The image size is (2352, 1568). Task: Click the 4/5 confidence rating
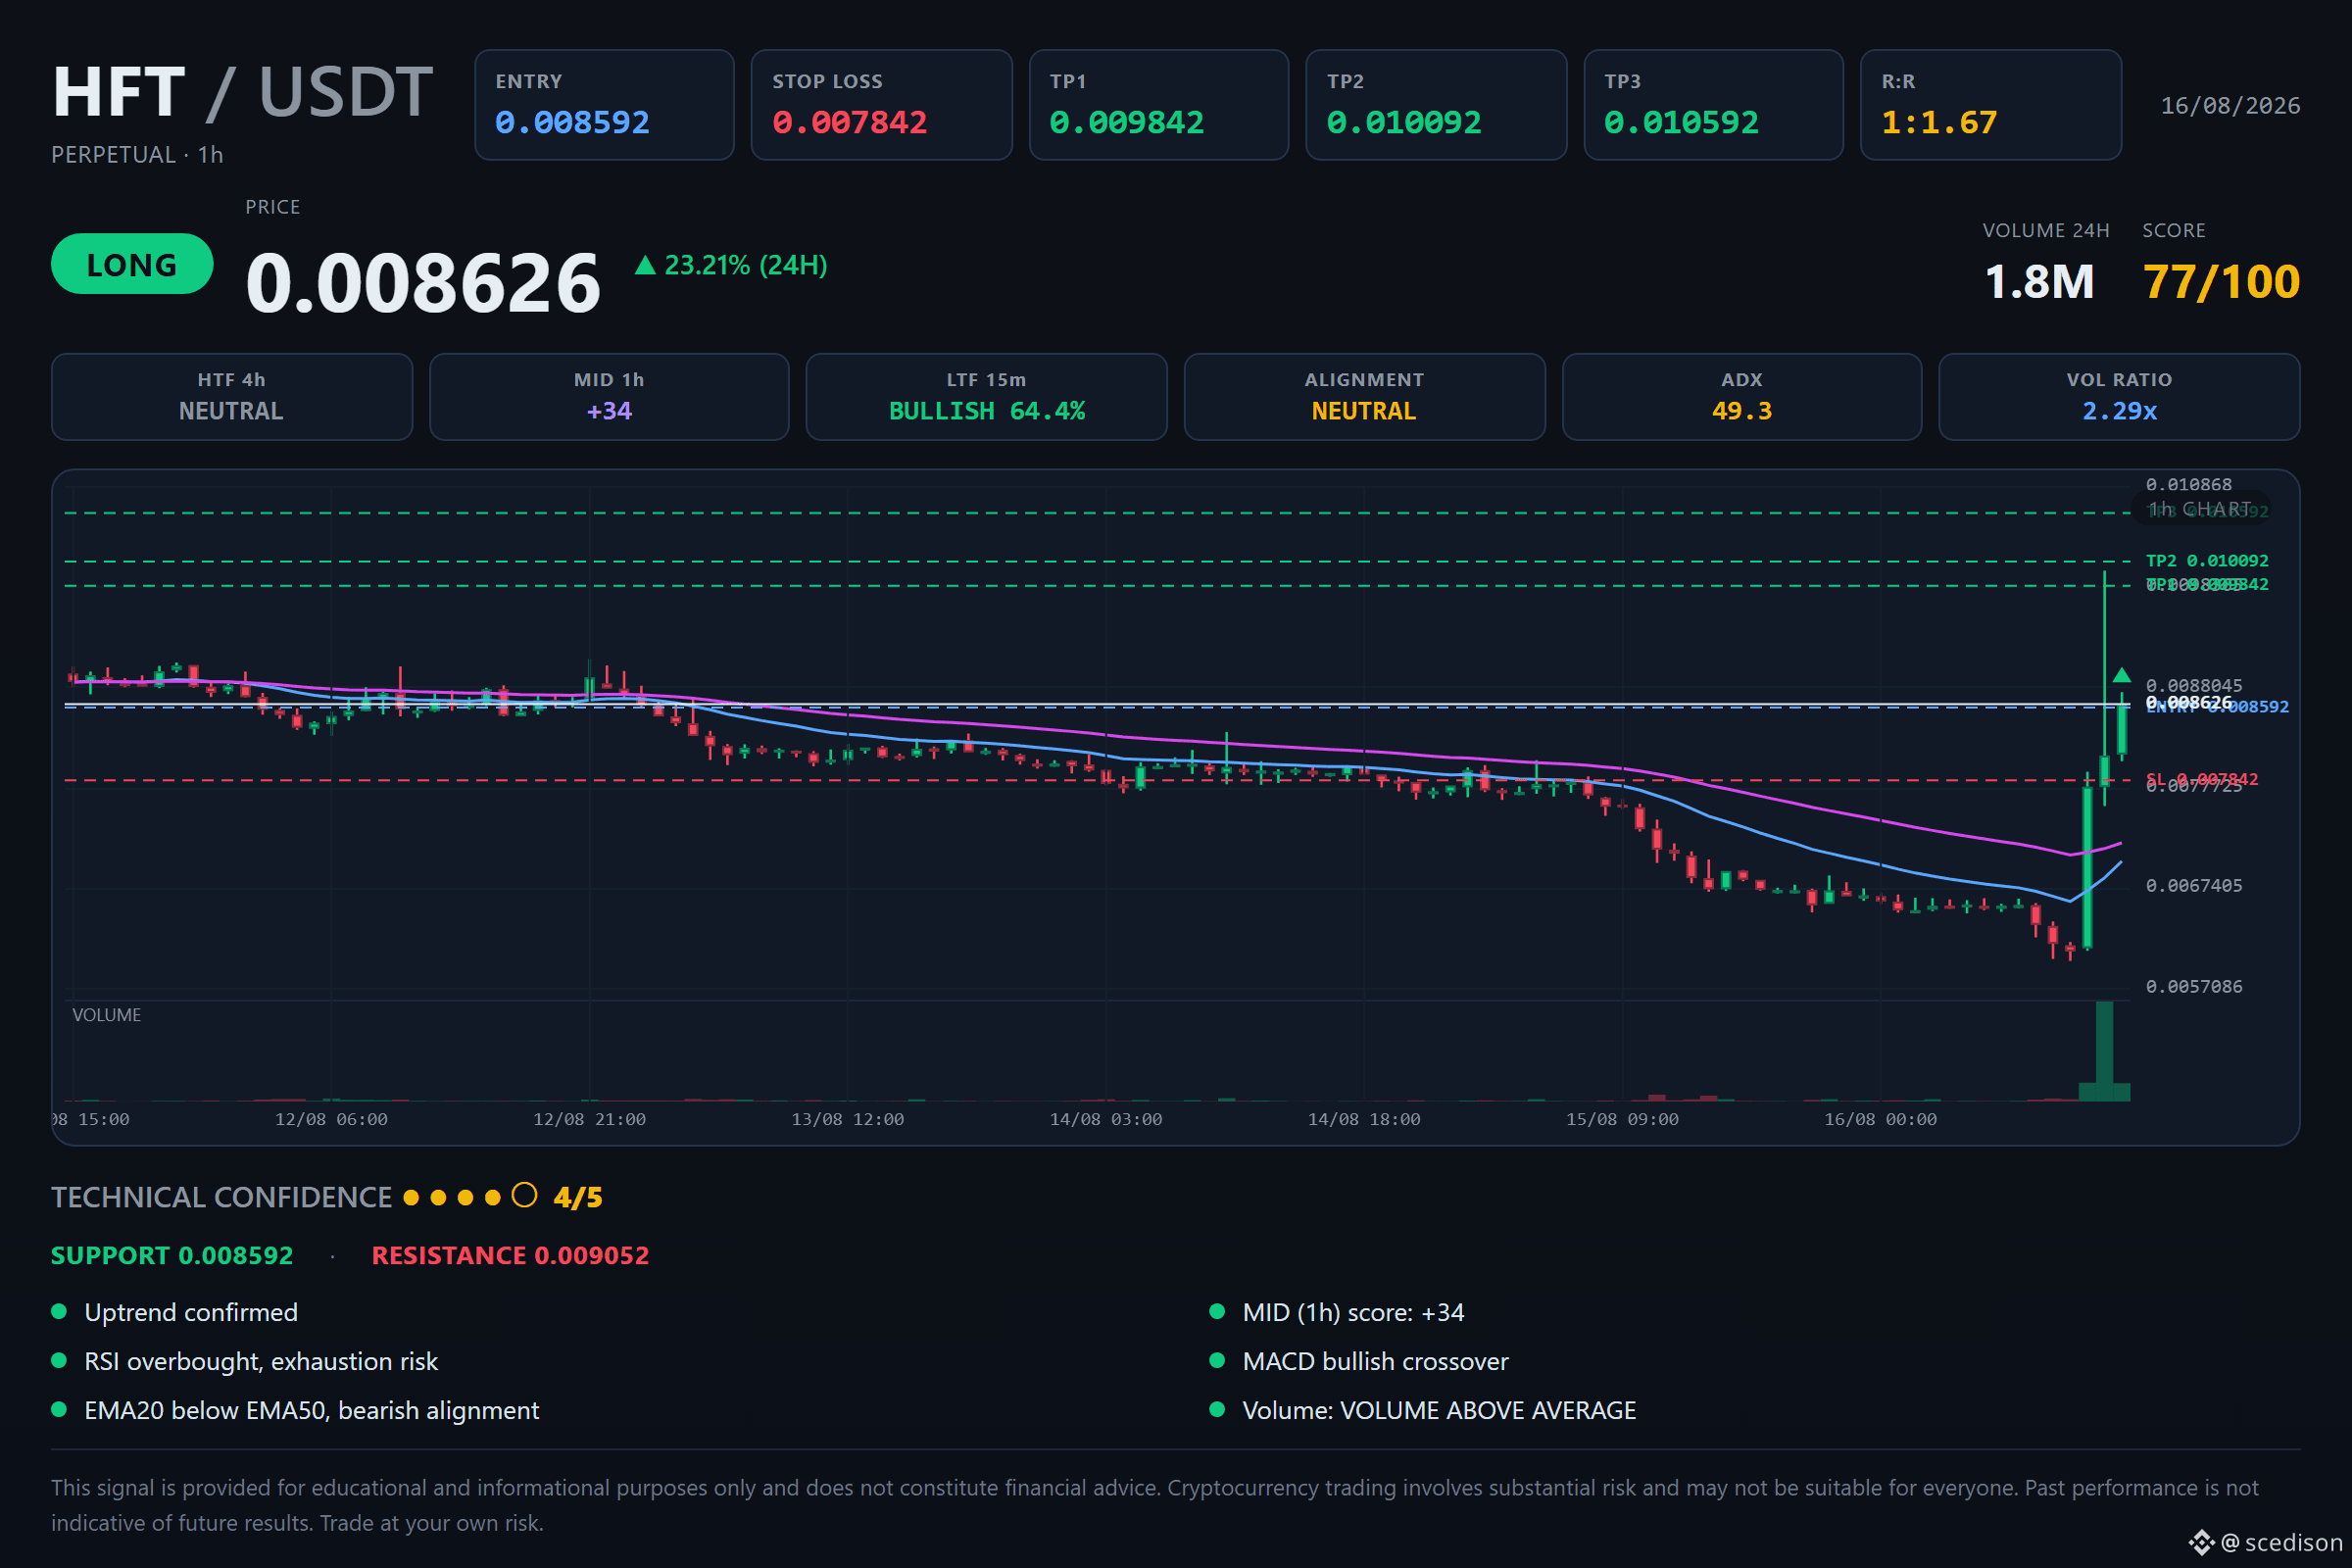[x=578, y=1197]
